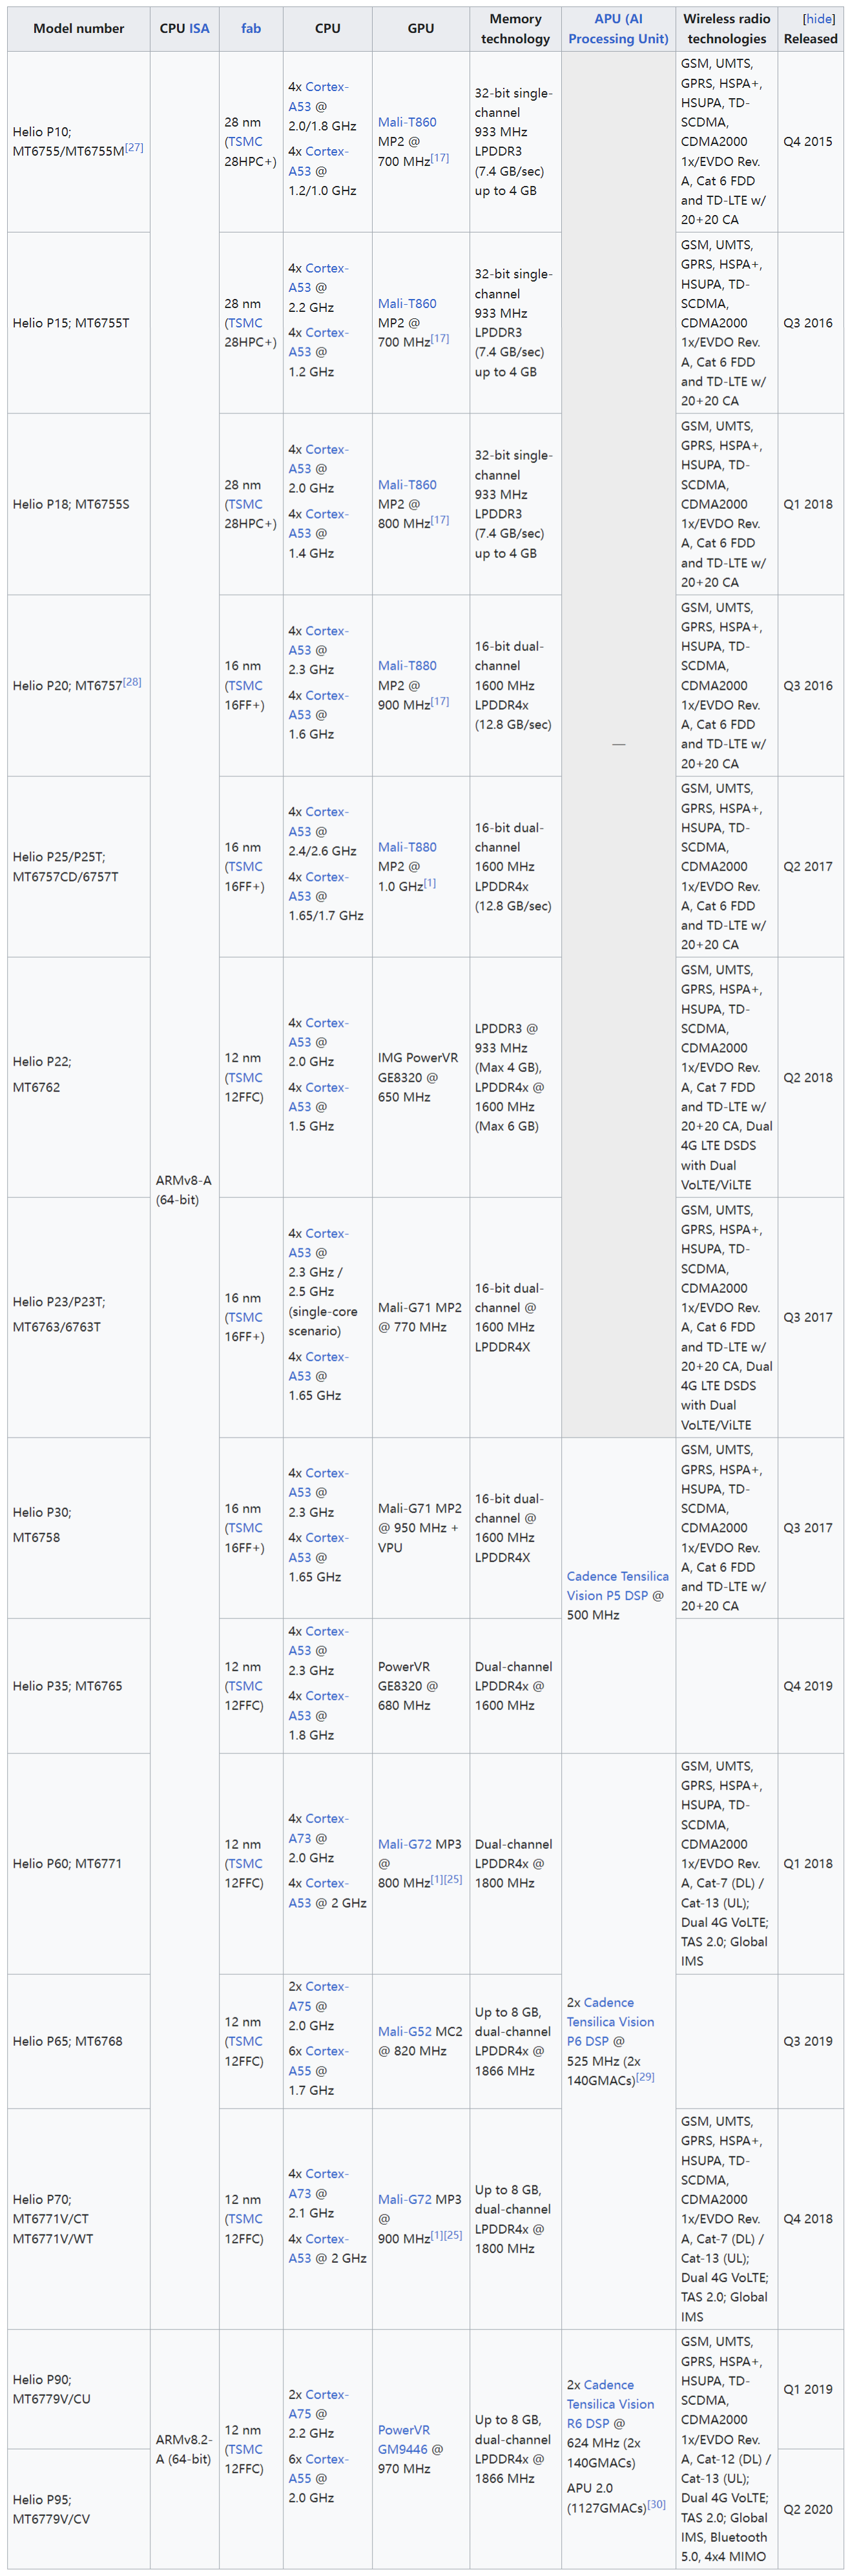Open Mali-T860 link in Helio P10 row

(x=407, y=122)
